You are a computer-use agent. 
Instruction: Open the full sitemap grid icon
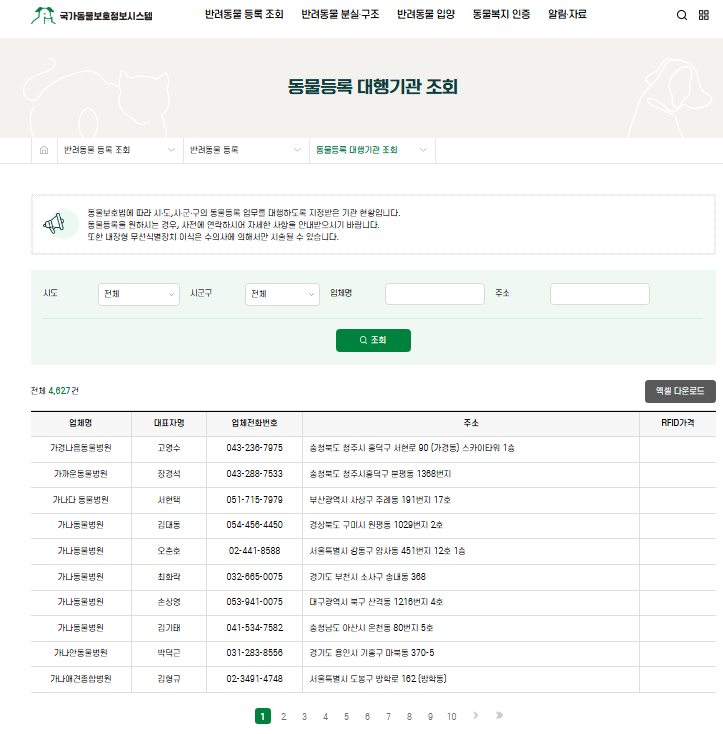tap(704, 15)
